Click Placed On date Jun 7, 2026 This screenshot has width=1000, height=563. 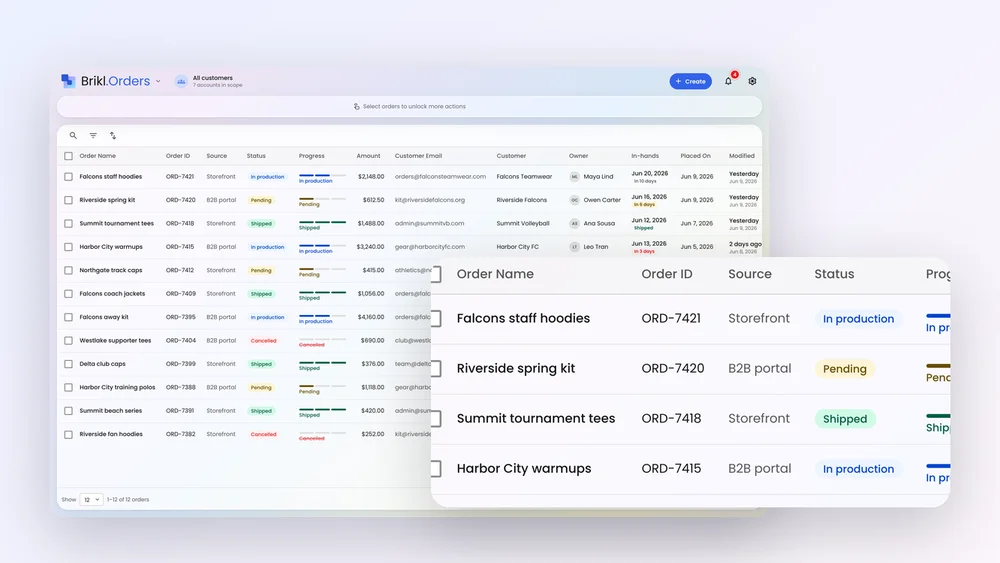[696, 224]
